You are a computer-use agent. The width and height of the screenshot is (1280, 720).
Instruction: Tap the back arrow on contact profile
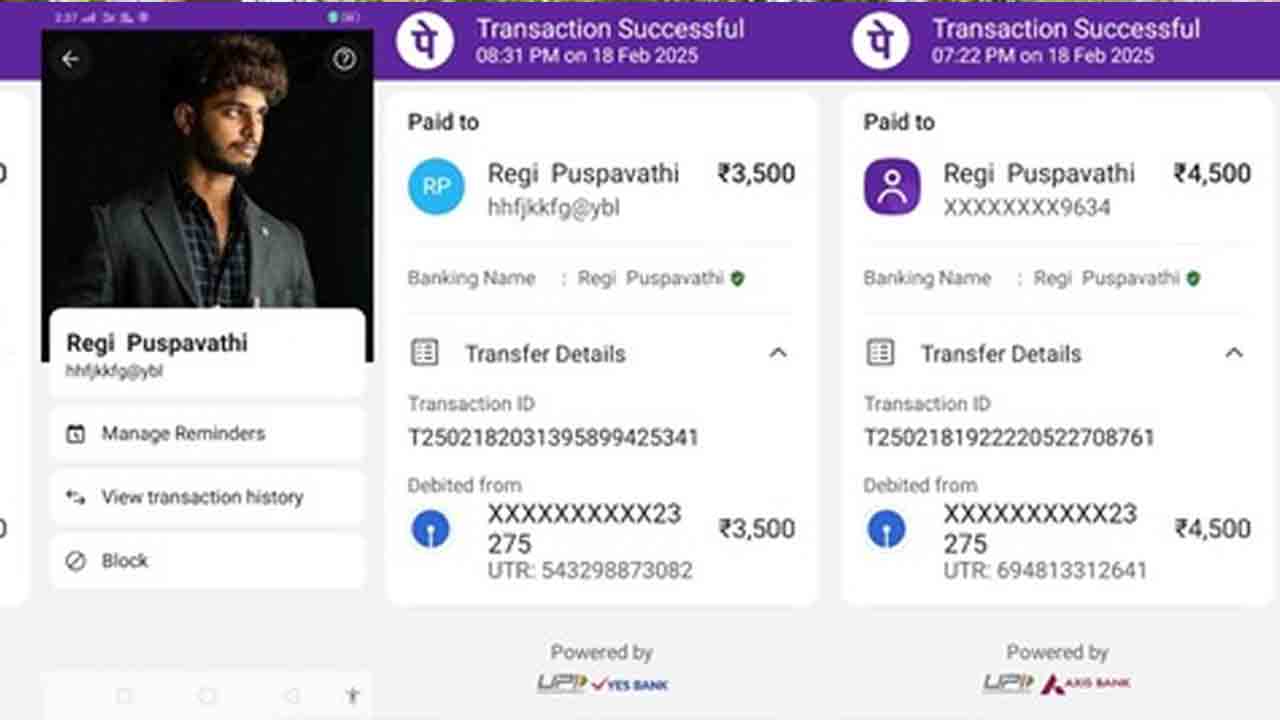click(x=70, y=60)
